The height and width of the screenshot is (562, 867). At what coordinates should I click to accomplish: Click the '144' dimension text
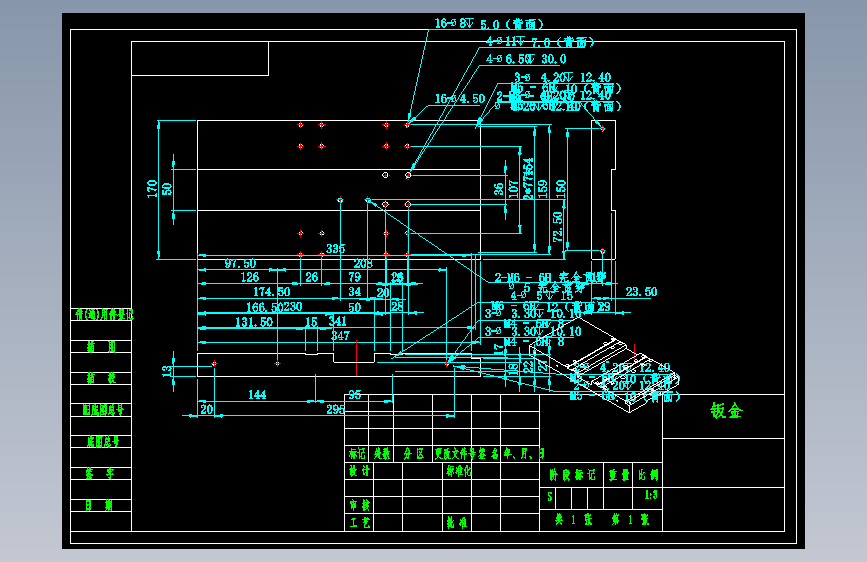(x=257, y=394)
